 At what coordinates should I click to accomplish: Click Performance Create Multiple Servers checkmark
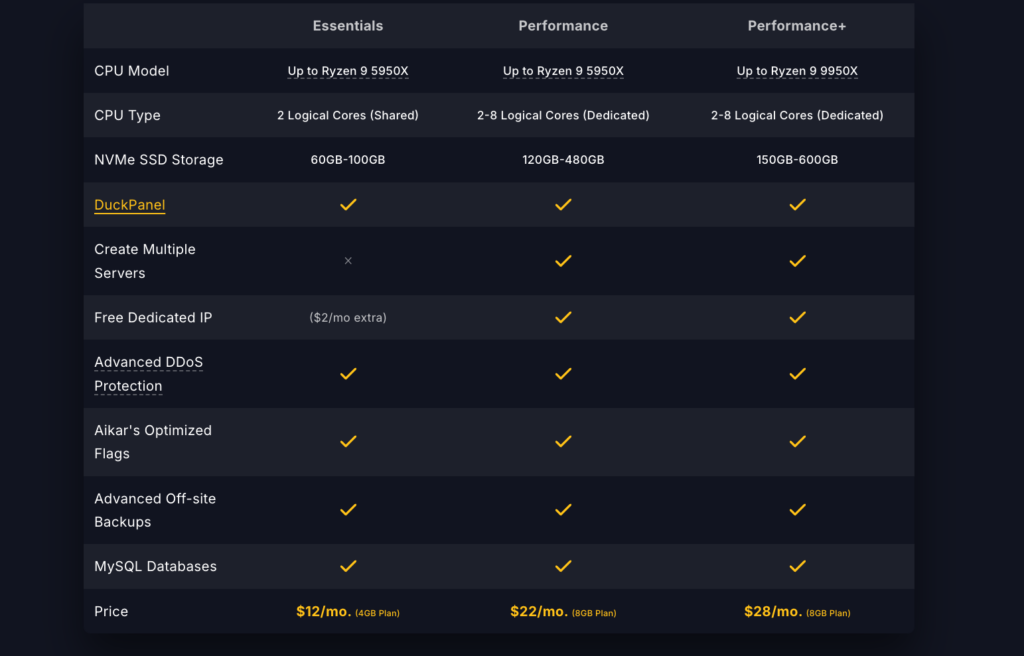tap(563, 261)
